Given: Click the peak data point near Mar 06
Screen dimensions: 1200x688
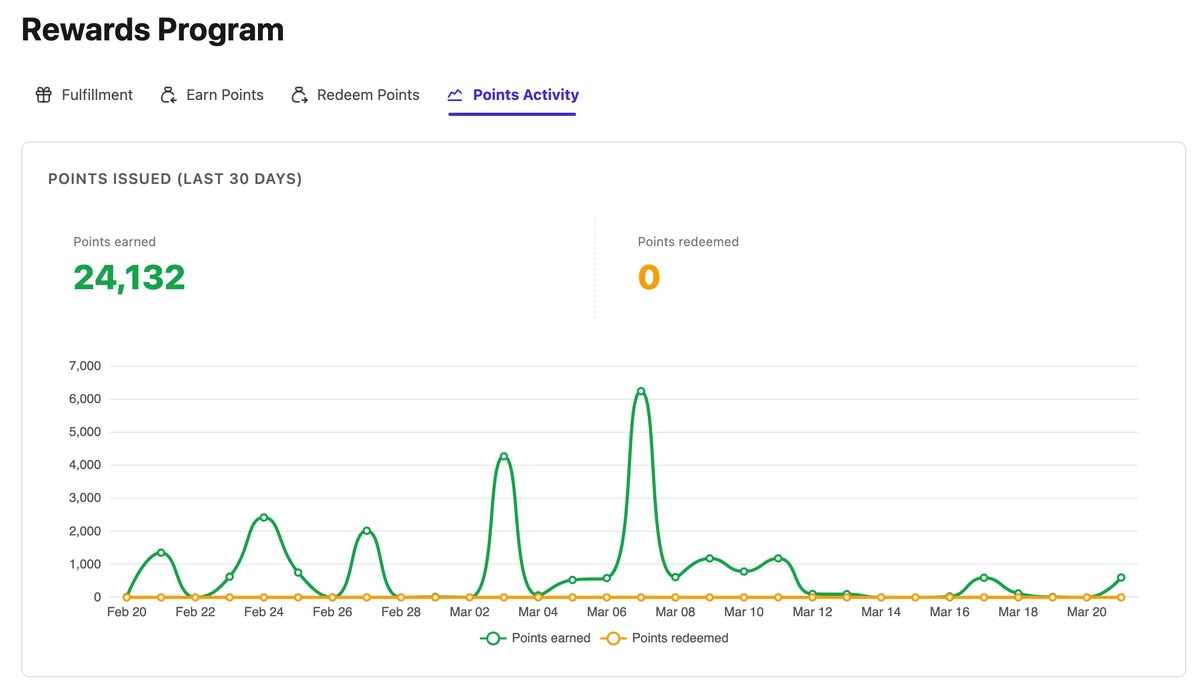Looking at the screenshot, I should 640,390.
